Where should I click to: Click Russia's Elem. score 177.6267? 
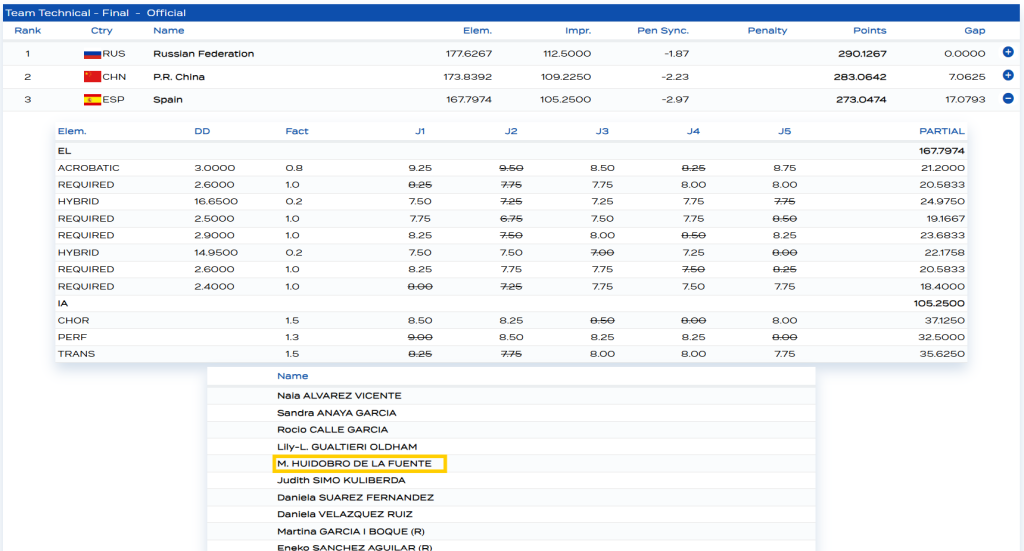tap(468, 54)
